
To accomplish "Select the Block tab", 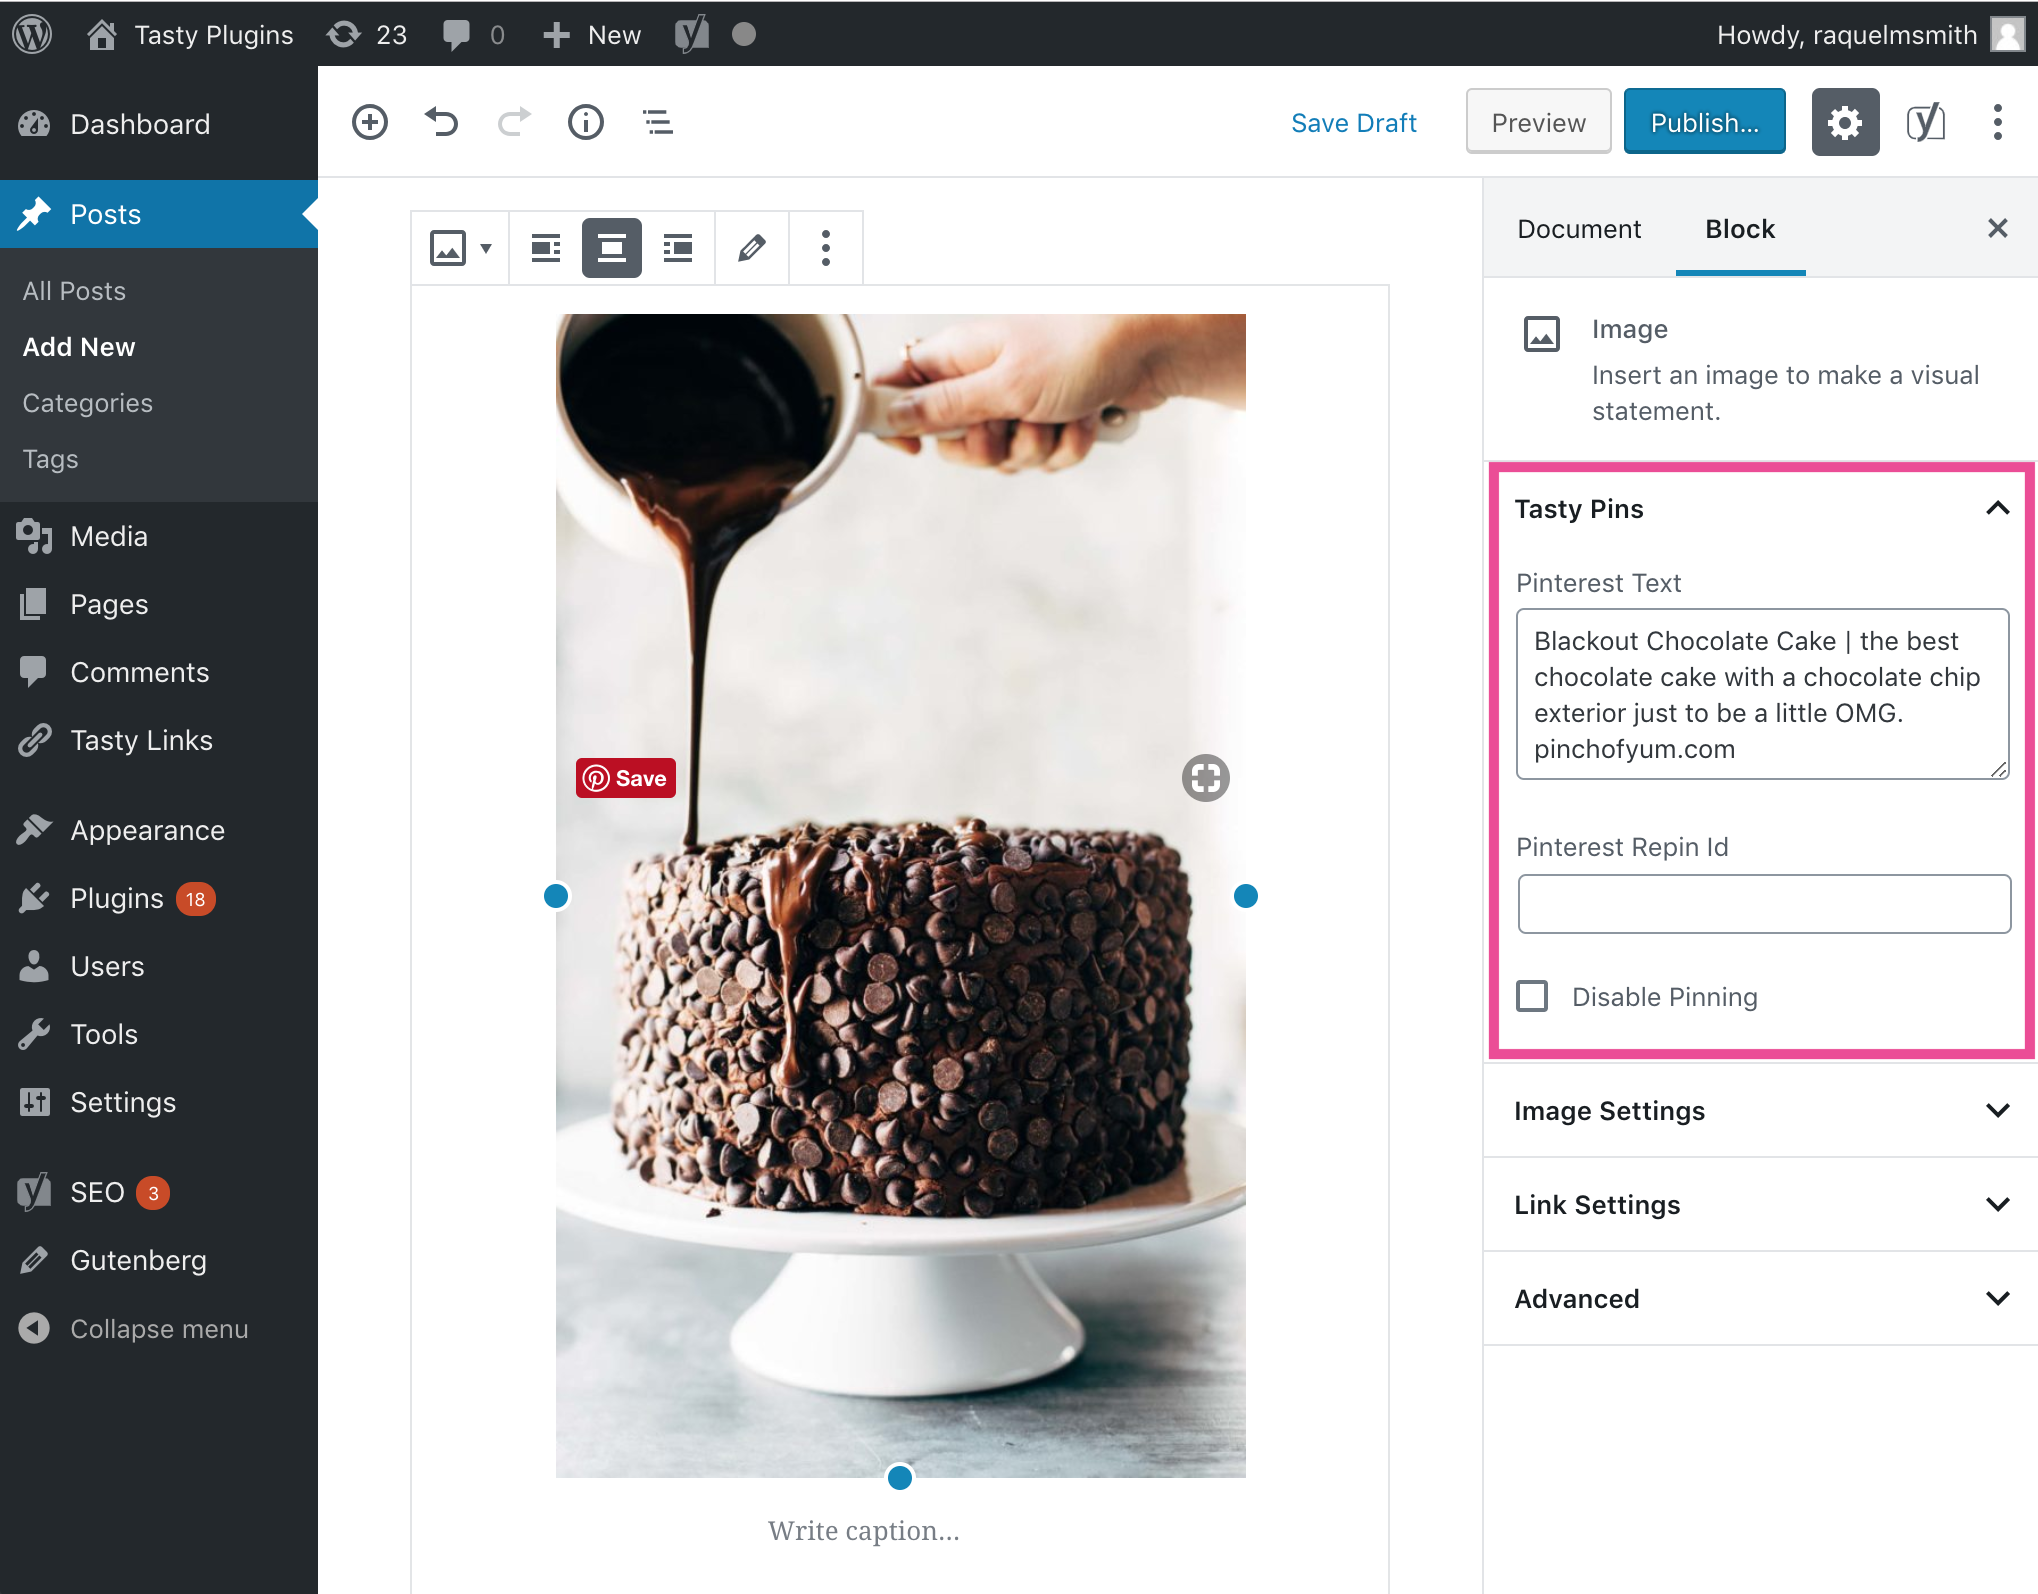I will [1740, 229].
